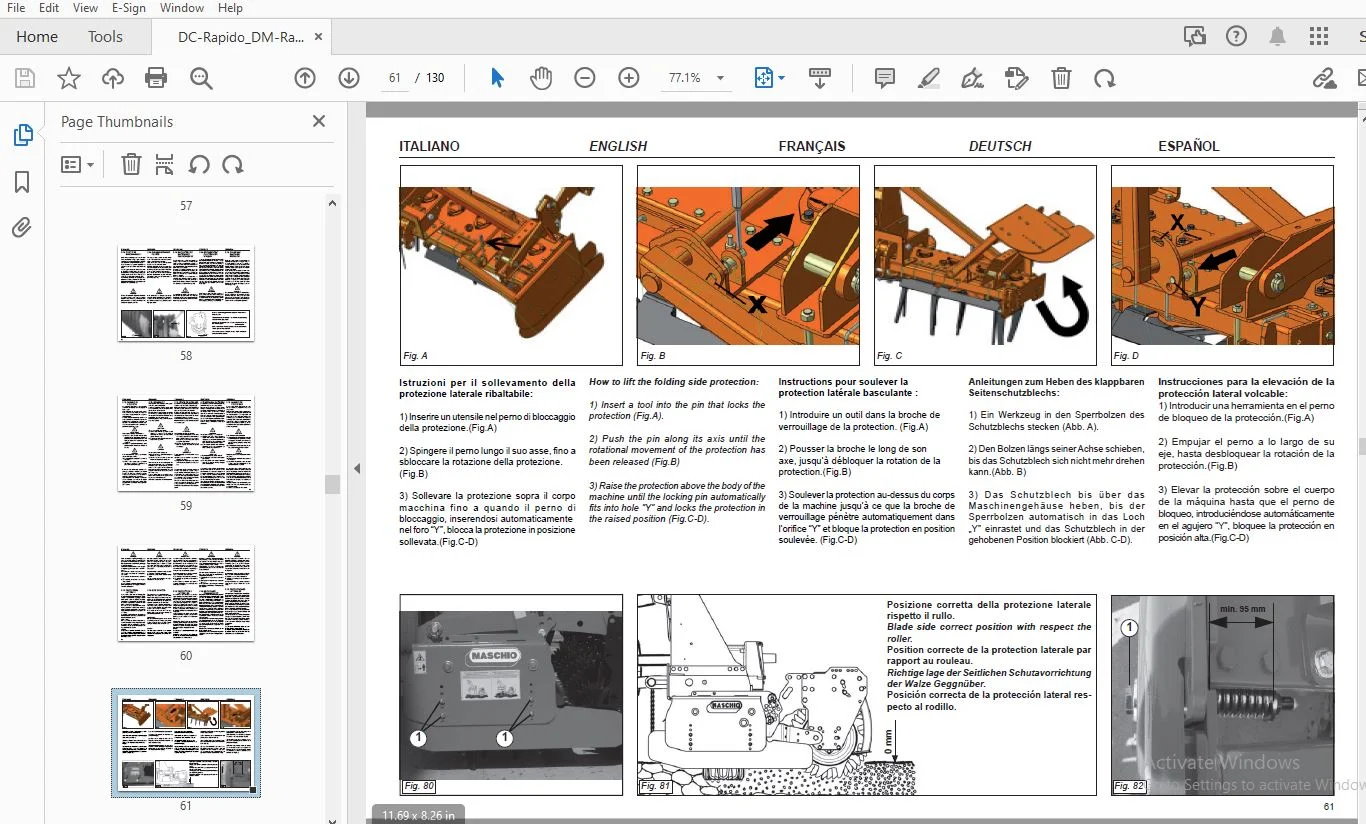This screenshot has height=824, width=1366.
Task: Toggle scrolling mode keyboard icon
Action: point(820,78)
